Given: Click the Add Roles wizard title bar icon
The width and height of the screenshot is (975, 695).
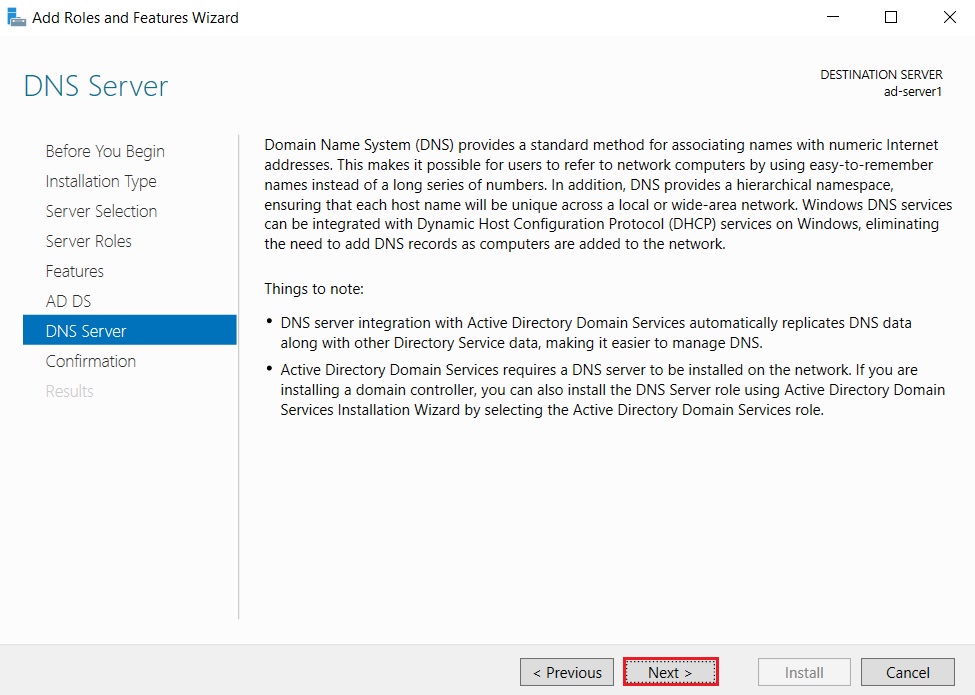Looking at the screenshot, I should coord(16,16).
